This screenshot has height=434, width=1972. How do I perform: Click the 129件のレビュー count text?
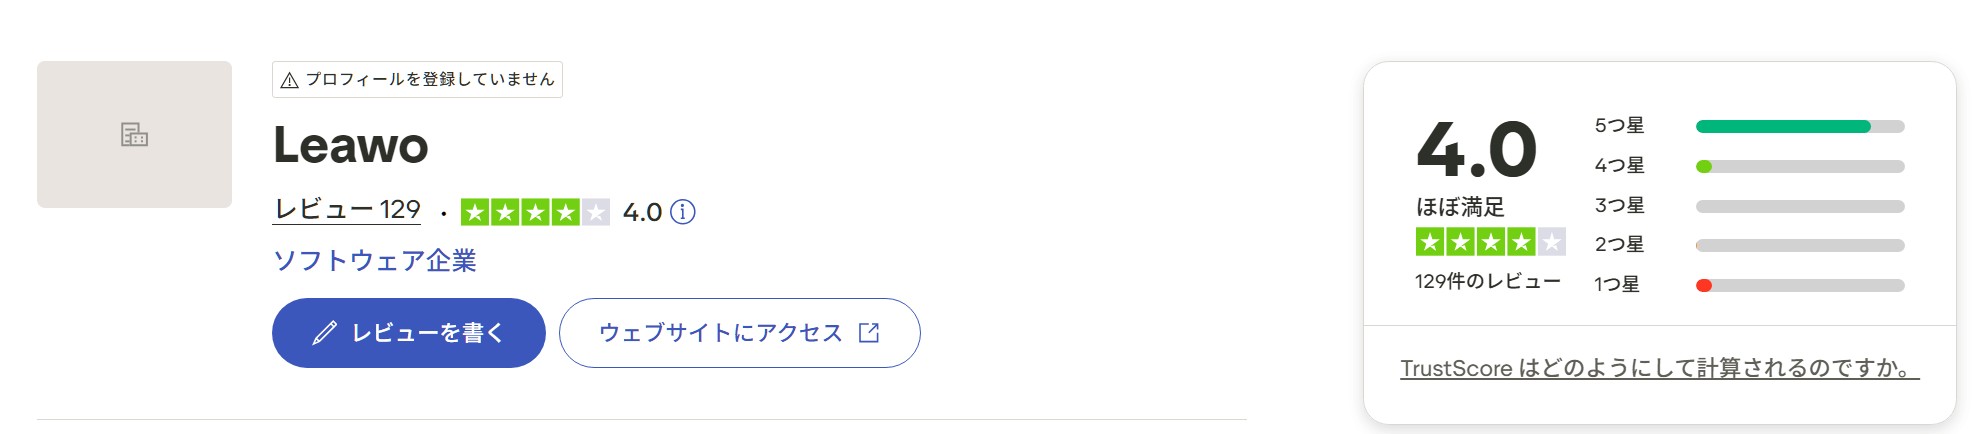(x=1487, y=282)
